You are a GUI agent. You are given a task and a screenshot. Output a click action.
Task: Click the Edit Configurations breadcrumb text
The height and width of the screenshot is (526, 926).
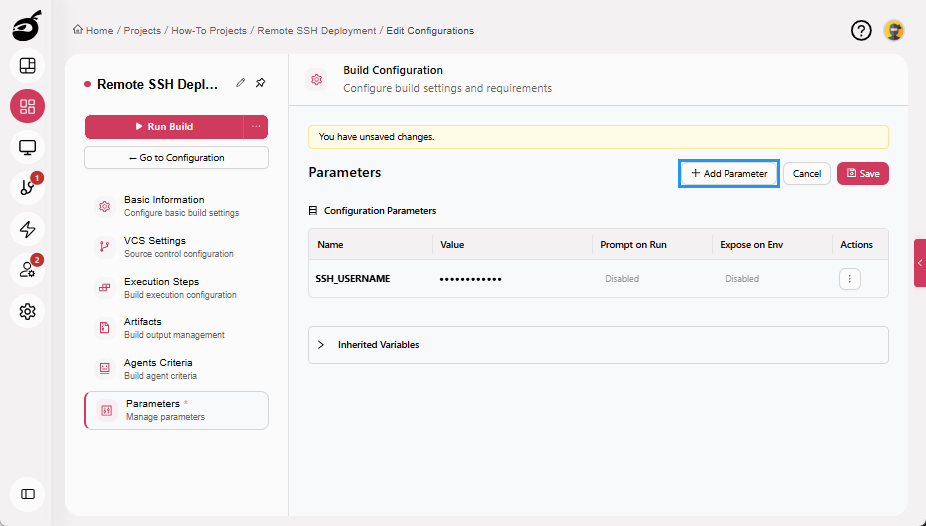(x=430, y=31)
